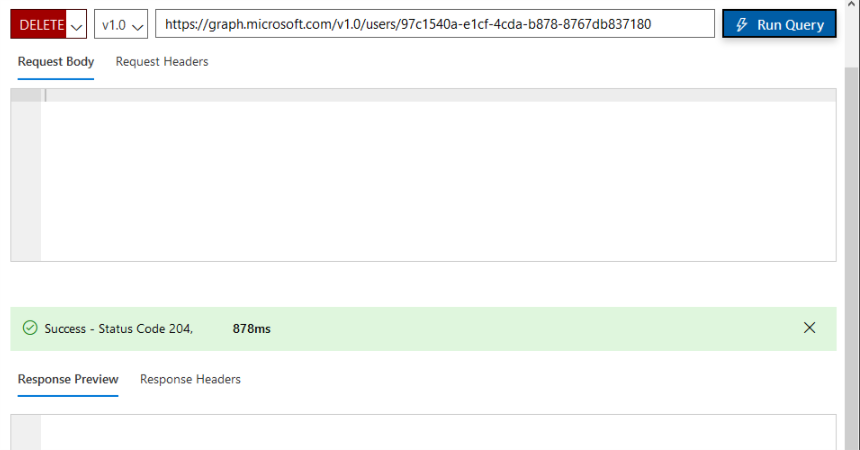Dismiss the success status message with X

(809, 328)
